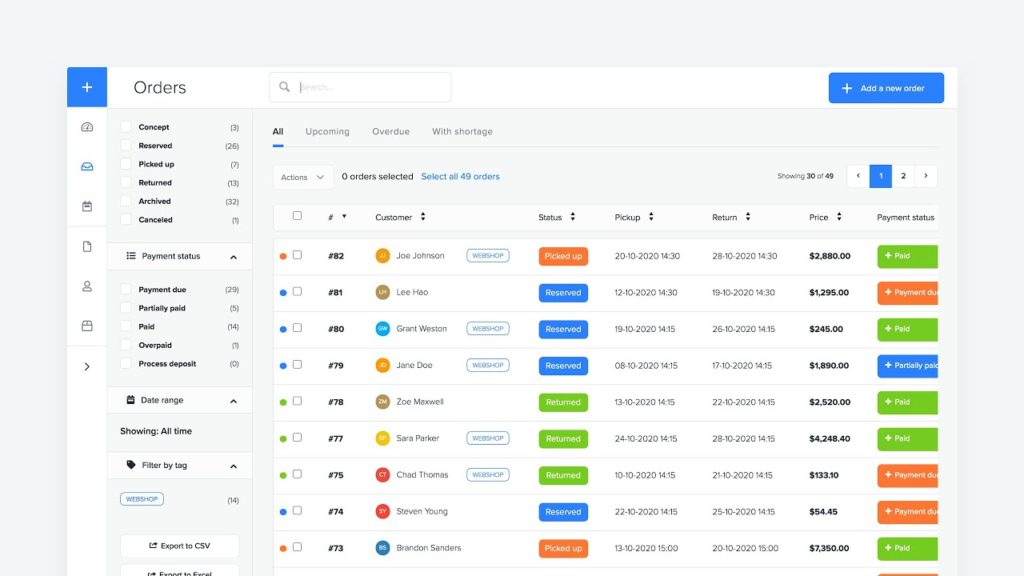Select the checkbox for order #82

pos(297,255)
